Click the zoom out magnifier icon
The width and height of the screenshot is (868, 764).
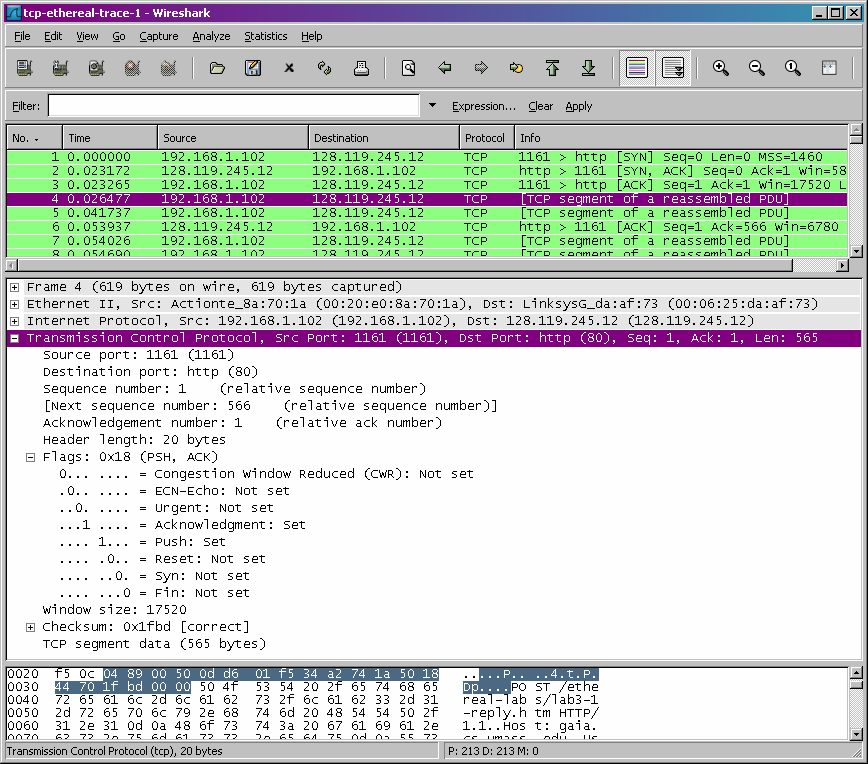pos(756,68)
